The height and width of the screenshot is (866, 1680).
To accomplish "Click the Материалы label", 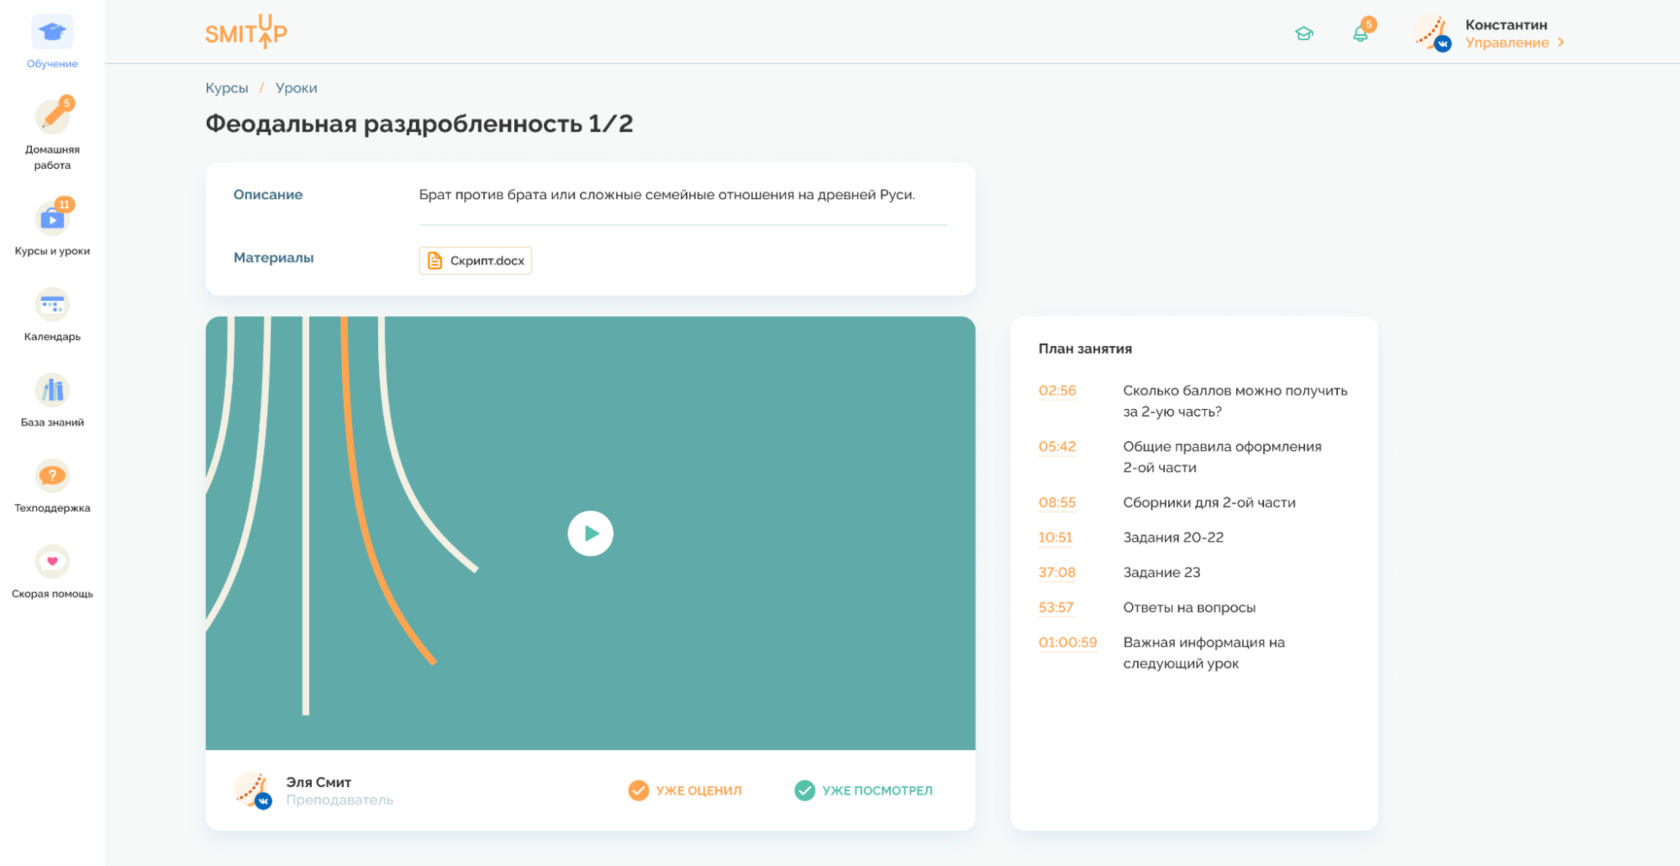I will pos(273,258).
